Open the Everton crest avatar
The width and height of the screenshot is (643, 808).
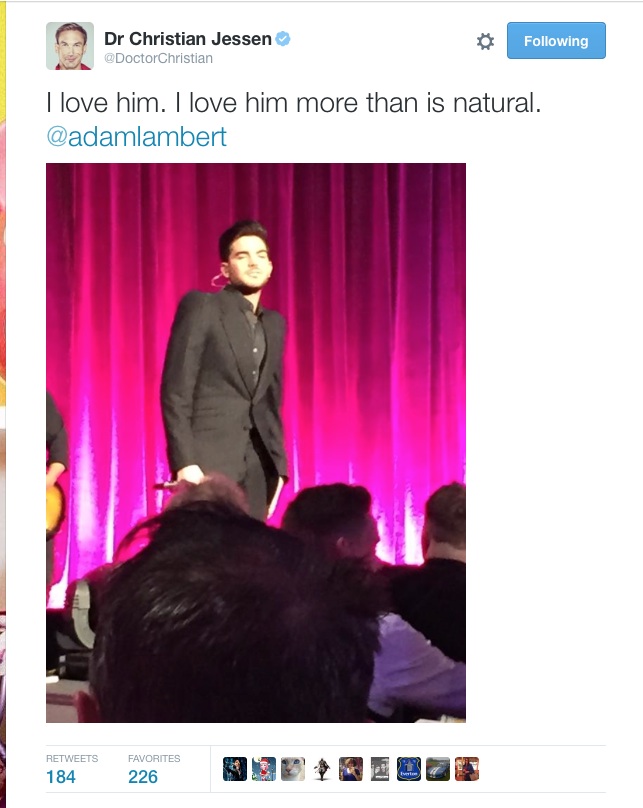[409, 769]
